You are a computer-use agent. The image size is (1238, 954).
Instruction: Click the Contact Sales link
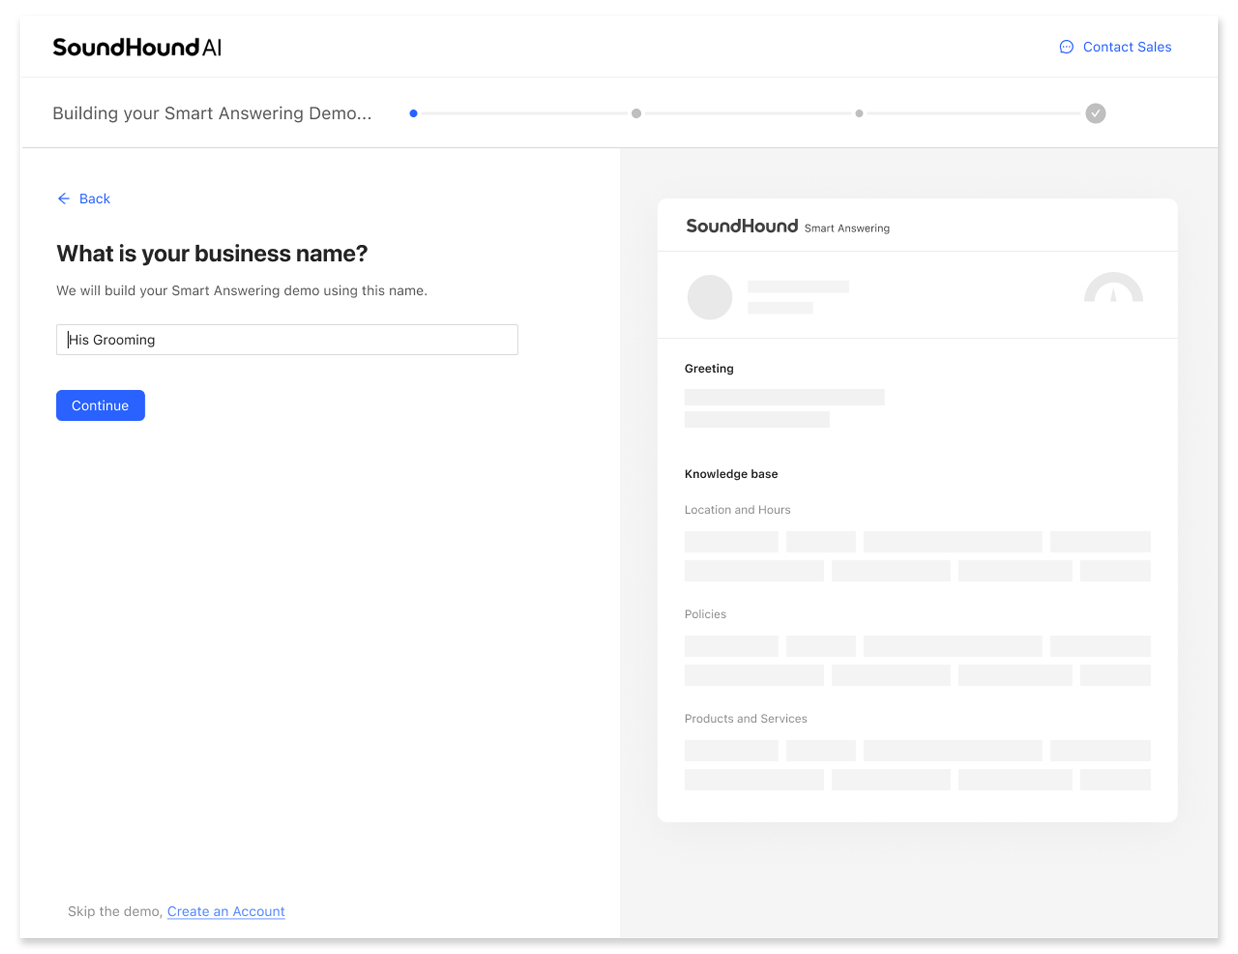click(x=1127, y=46)
